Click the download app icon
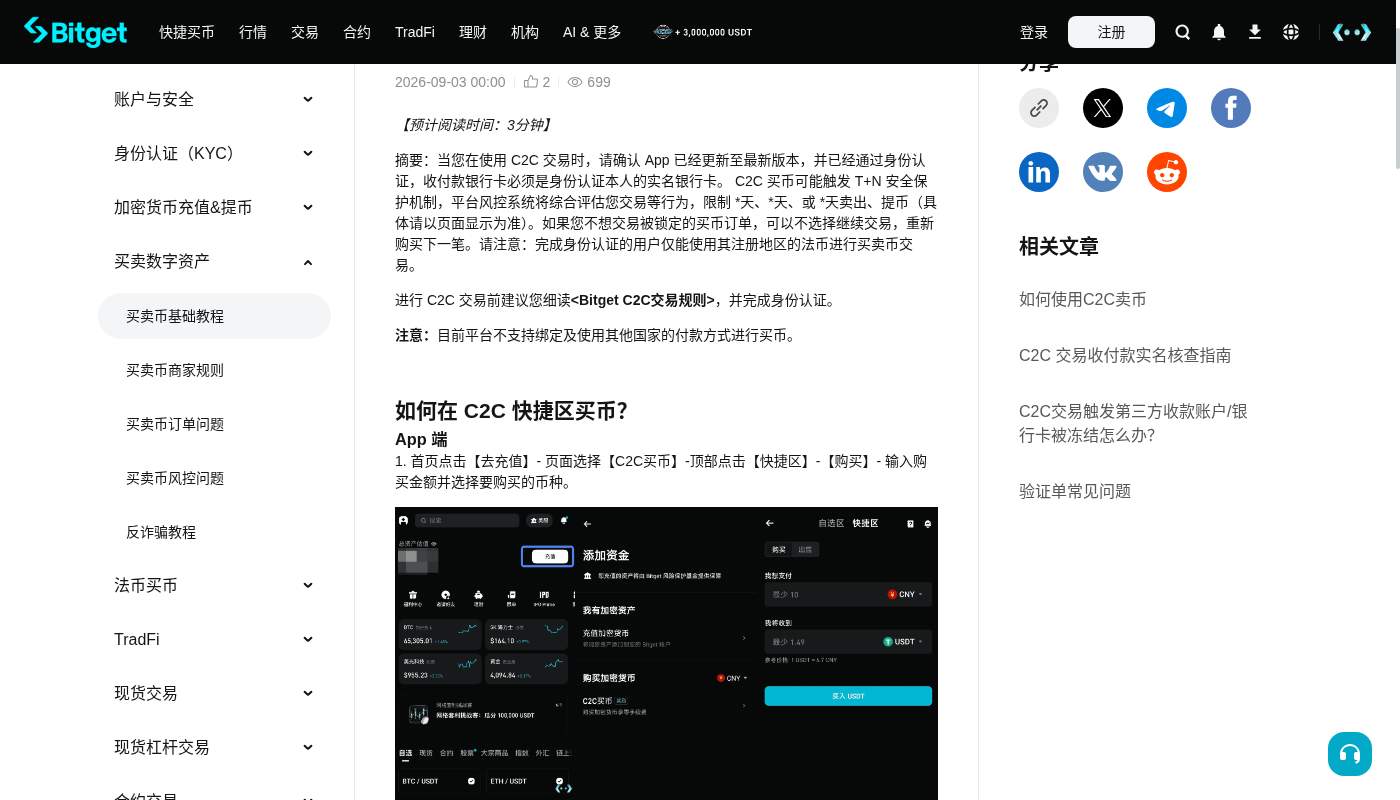The width and height of the screenshot is (1400, 800). point(1255,32)
